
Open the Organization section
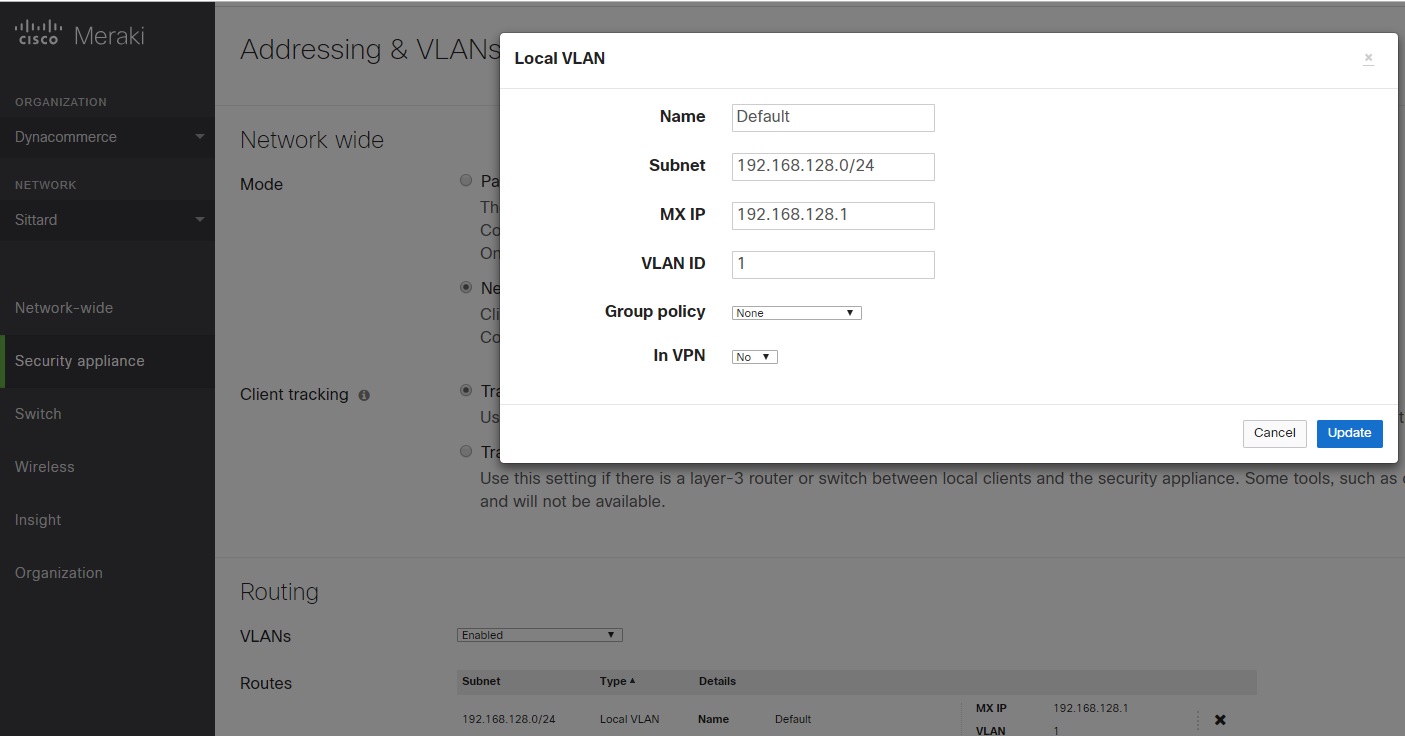58,572
